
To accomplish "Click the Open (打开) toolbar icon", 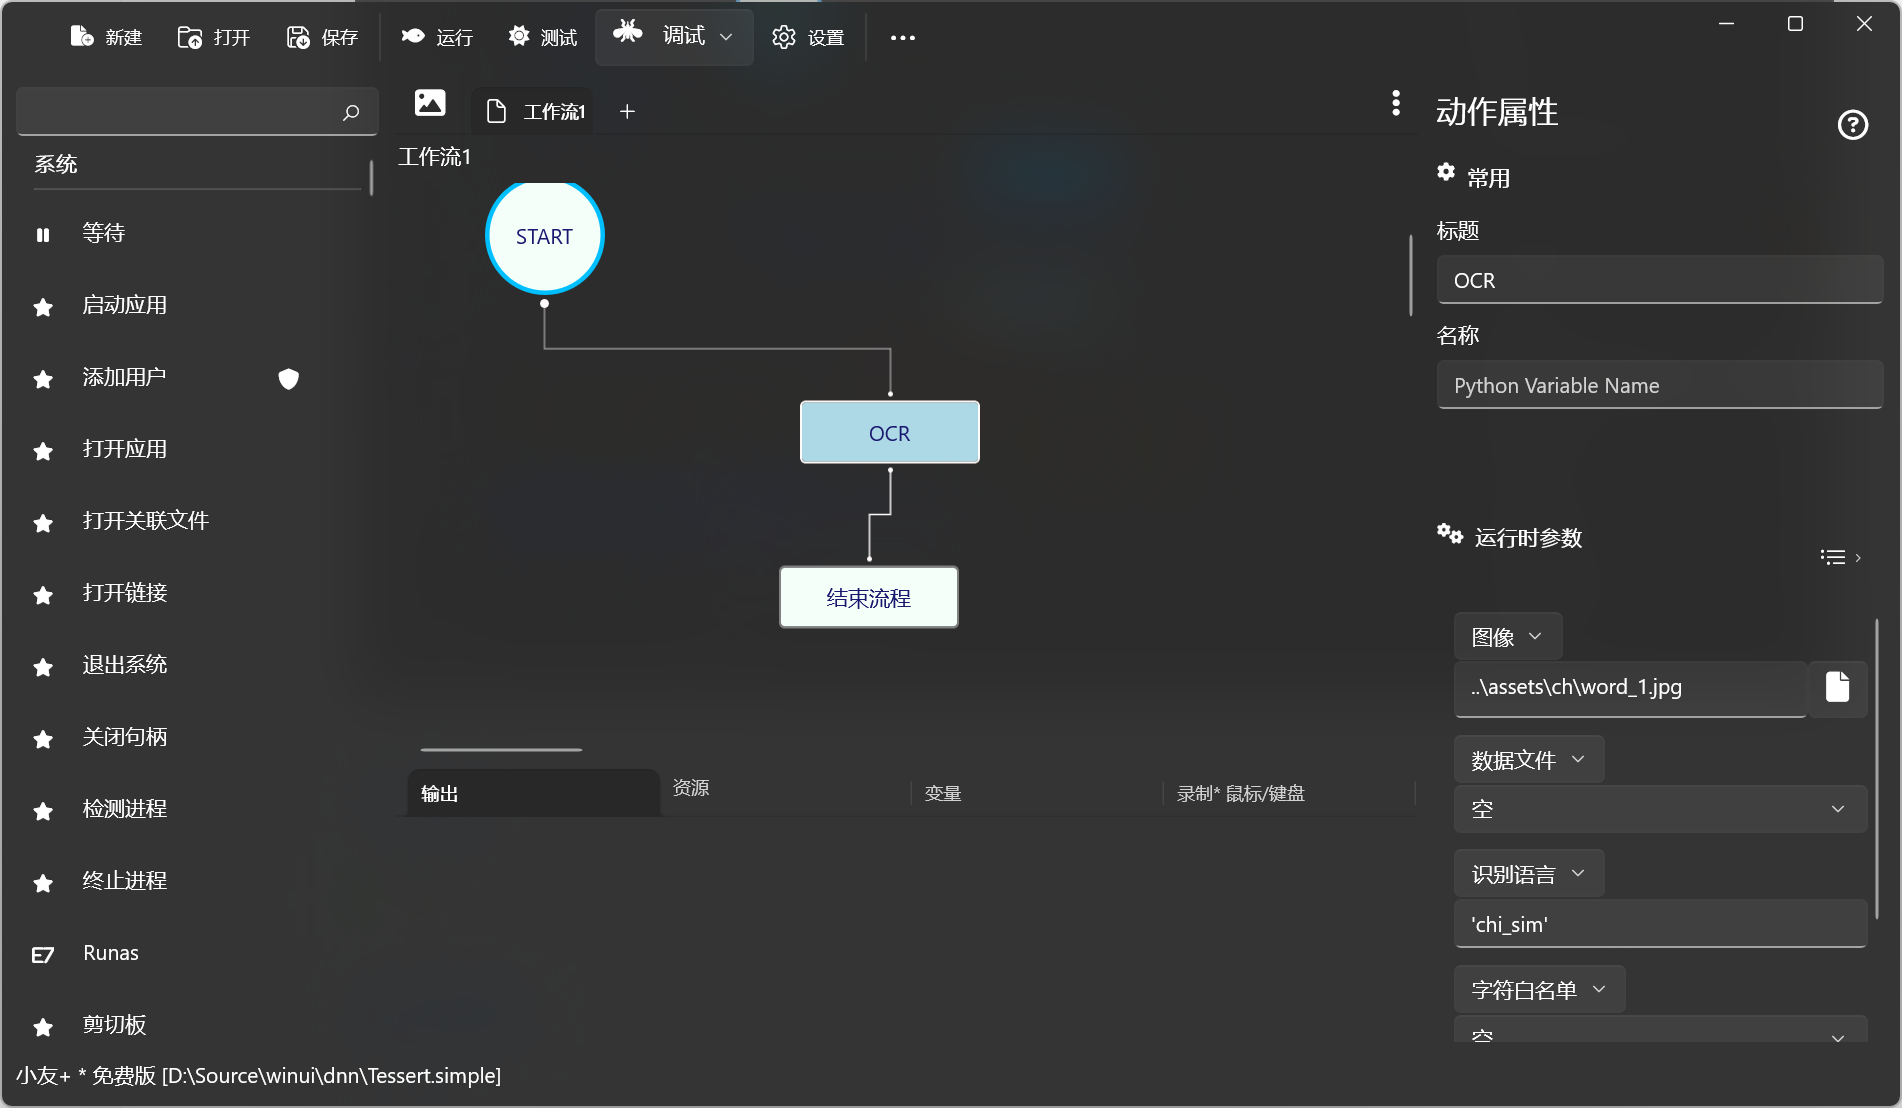I will pyautogui.click(x=189, y=37).
